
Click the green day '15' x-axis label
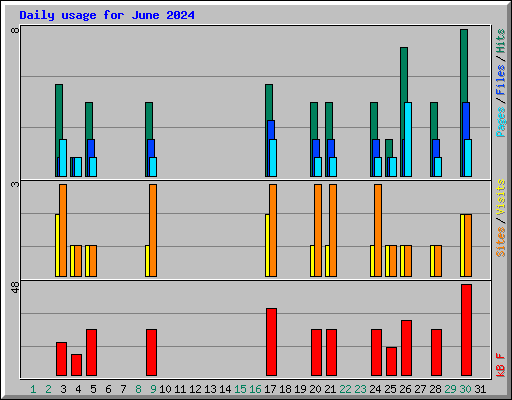[x=240, y=389]
